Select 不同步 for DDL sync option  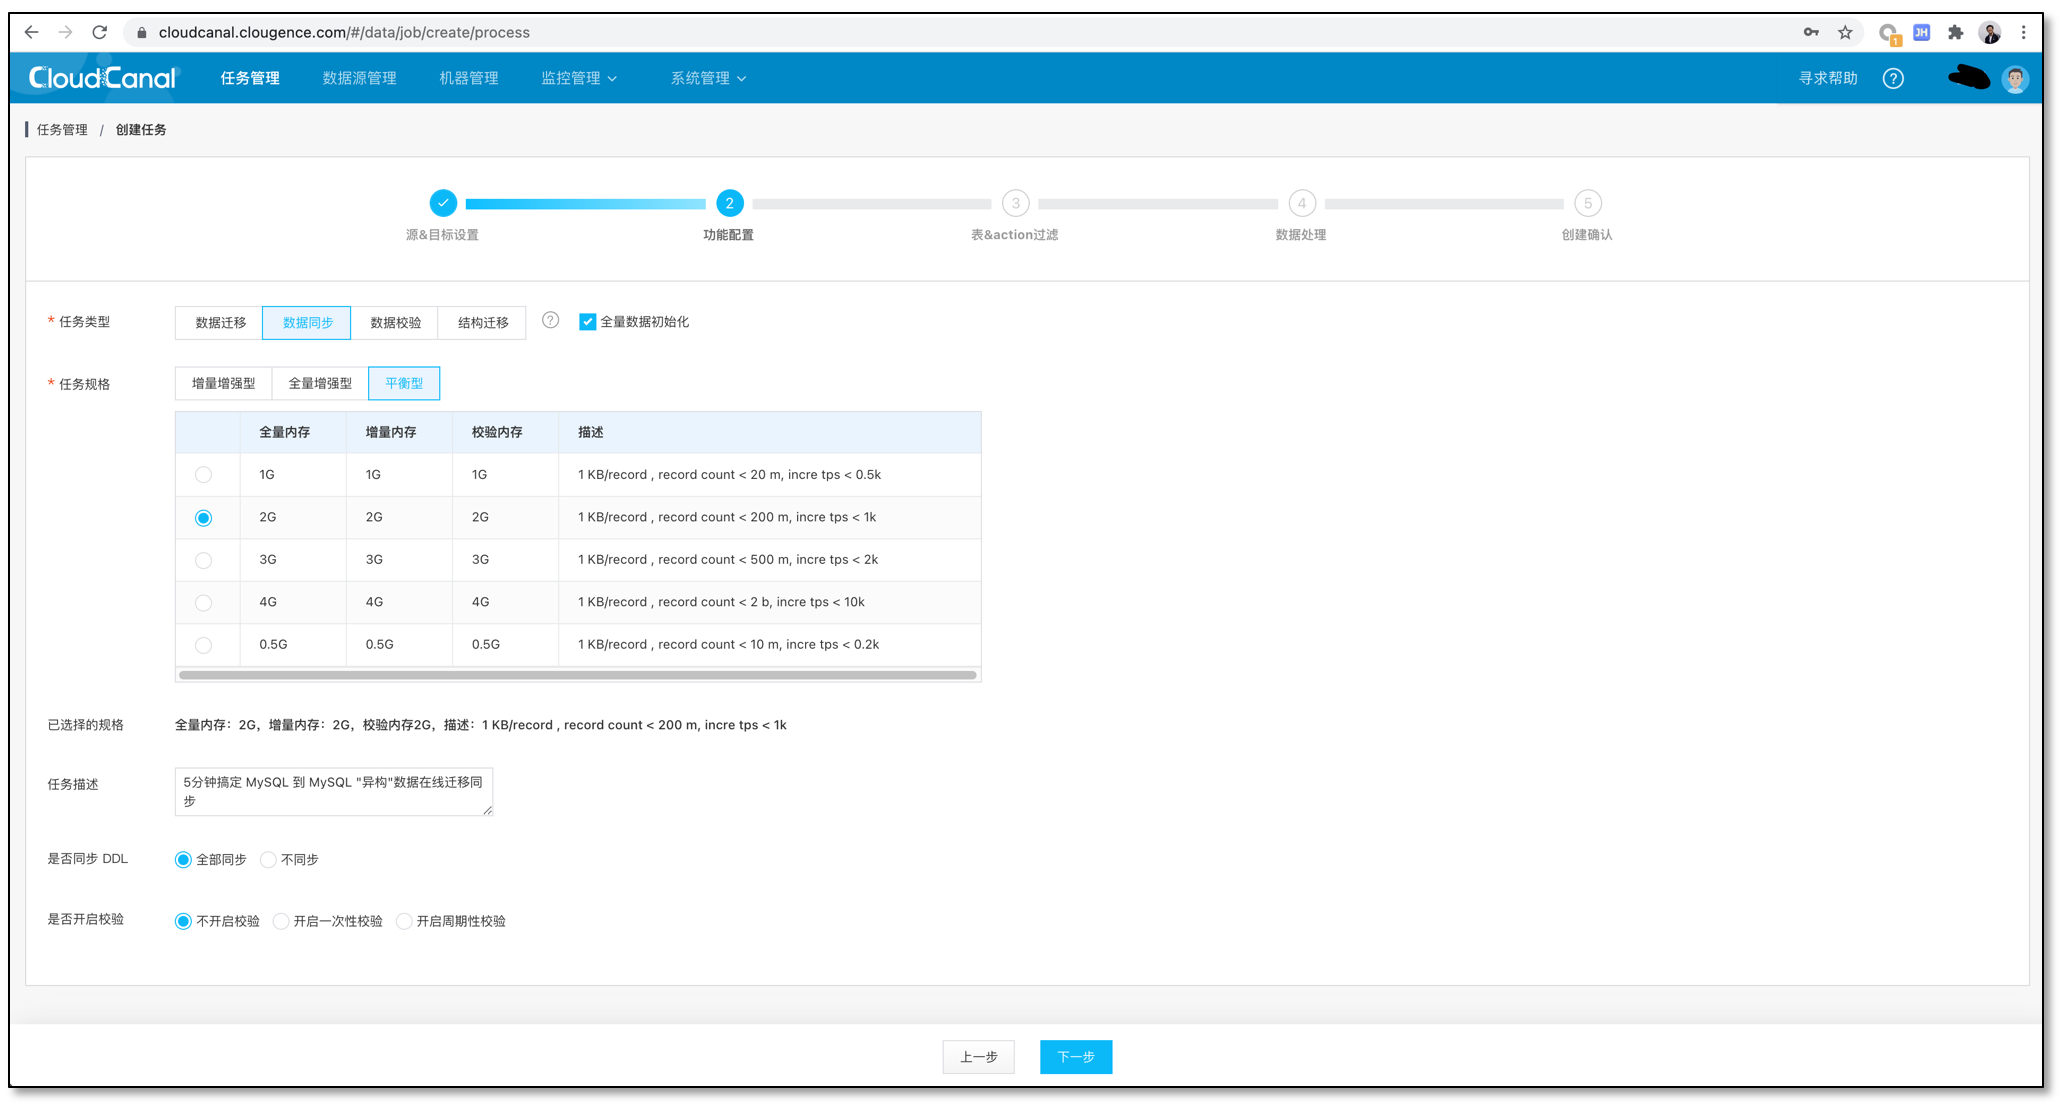click(x=269, y=860)
